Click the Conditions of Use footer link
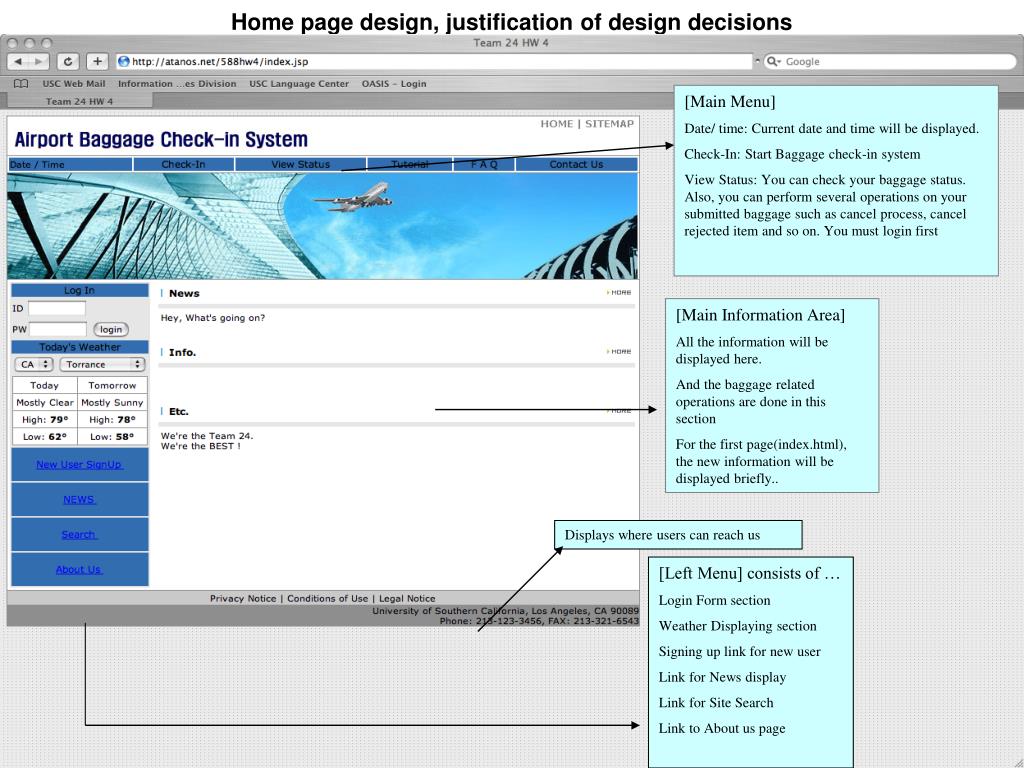Screen dimensions: 1024x768 coord(328,598)
